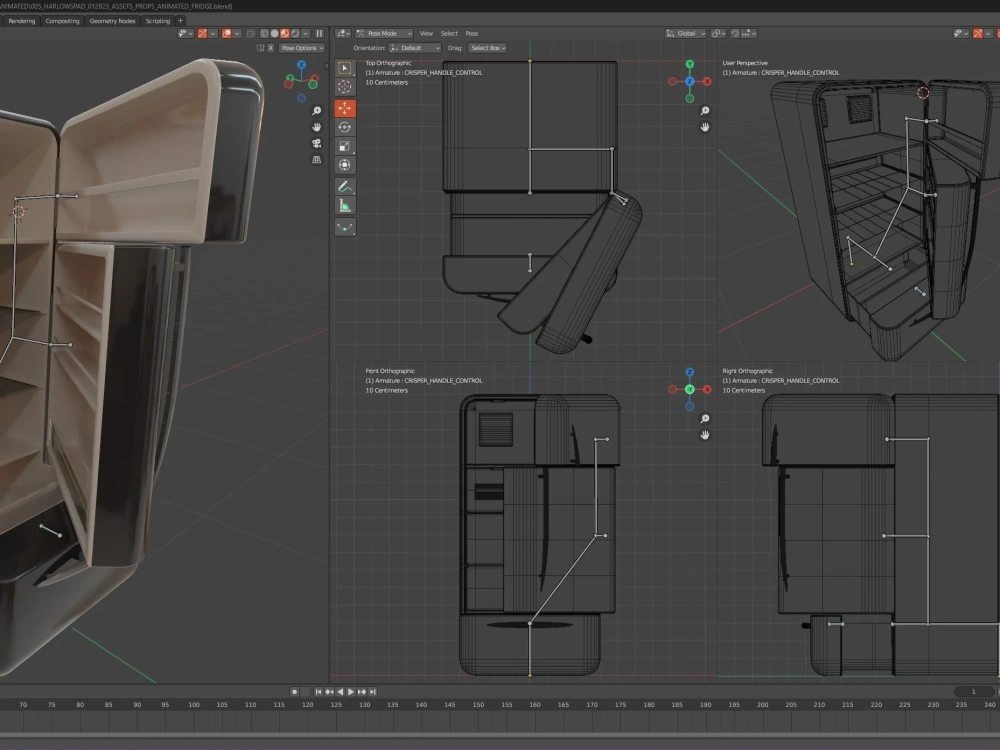Toggle X-ray mode in the header
Image resolution: width=1000 pixels, height=750 pixels.
tap(249, 33)
